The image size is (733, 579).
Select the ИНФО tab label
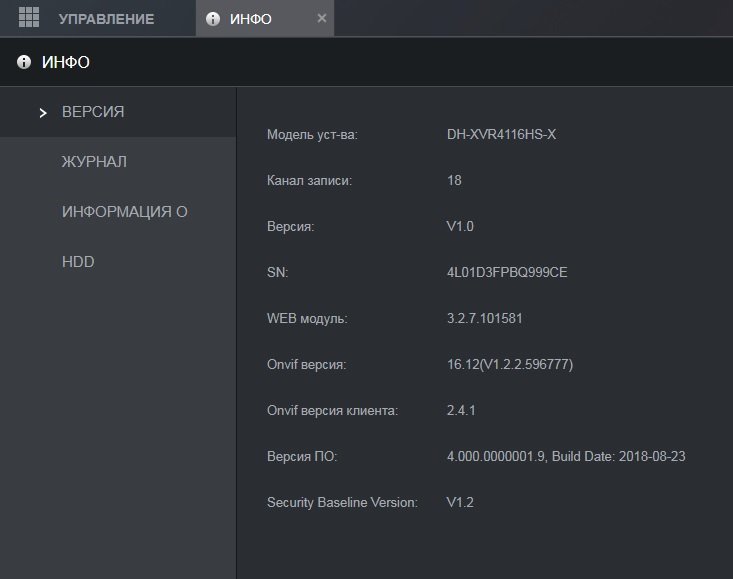tap(250, 19)
